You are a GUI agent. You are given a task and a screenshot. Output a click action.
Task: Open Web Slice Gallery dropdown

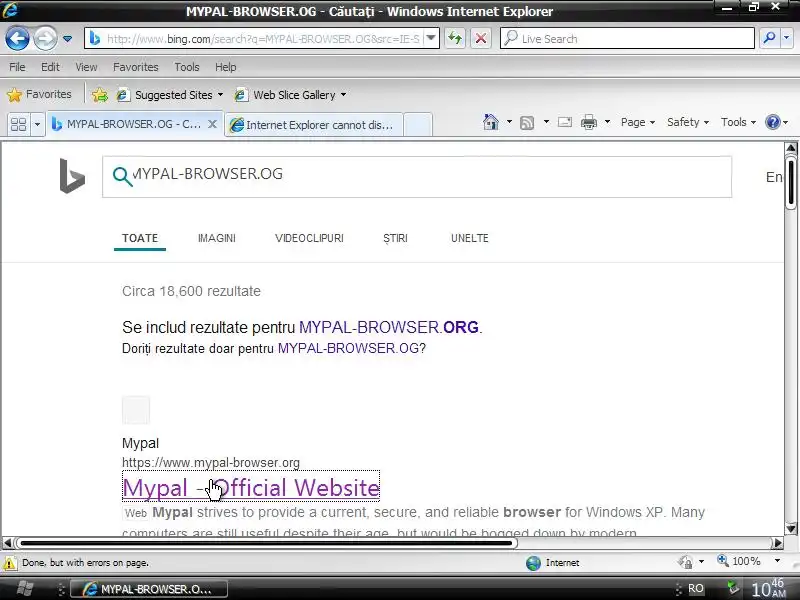click(x=291, y=95)
